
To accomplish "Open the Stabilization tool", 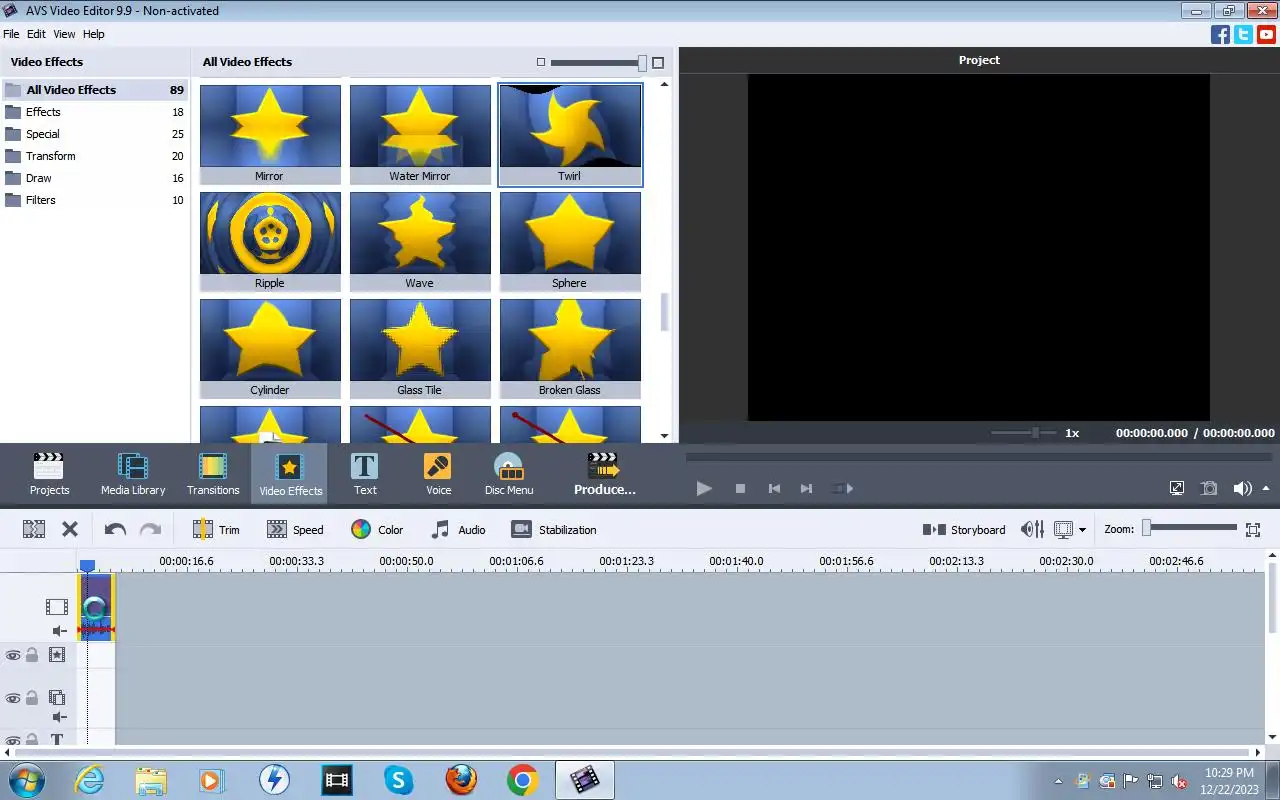I will tap(554, 530).
